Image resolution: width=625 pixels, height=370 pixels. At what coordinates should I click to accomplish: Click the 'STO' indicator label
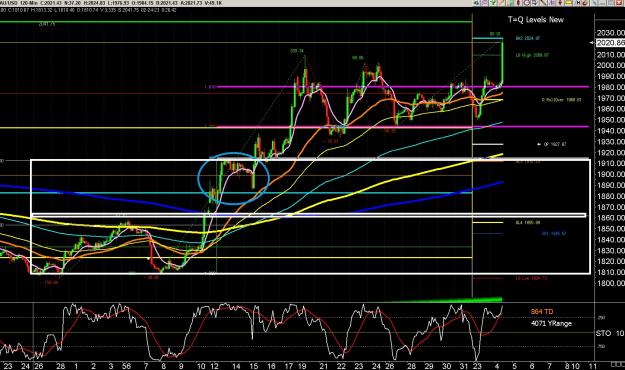603,333
